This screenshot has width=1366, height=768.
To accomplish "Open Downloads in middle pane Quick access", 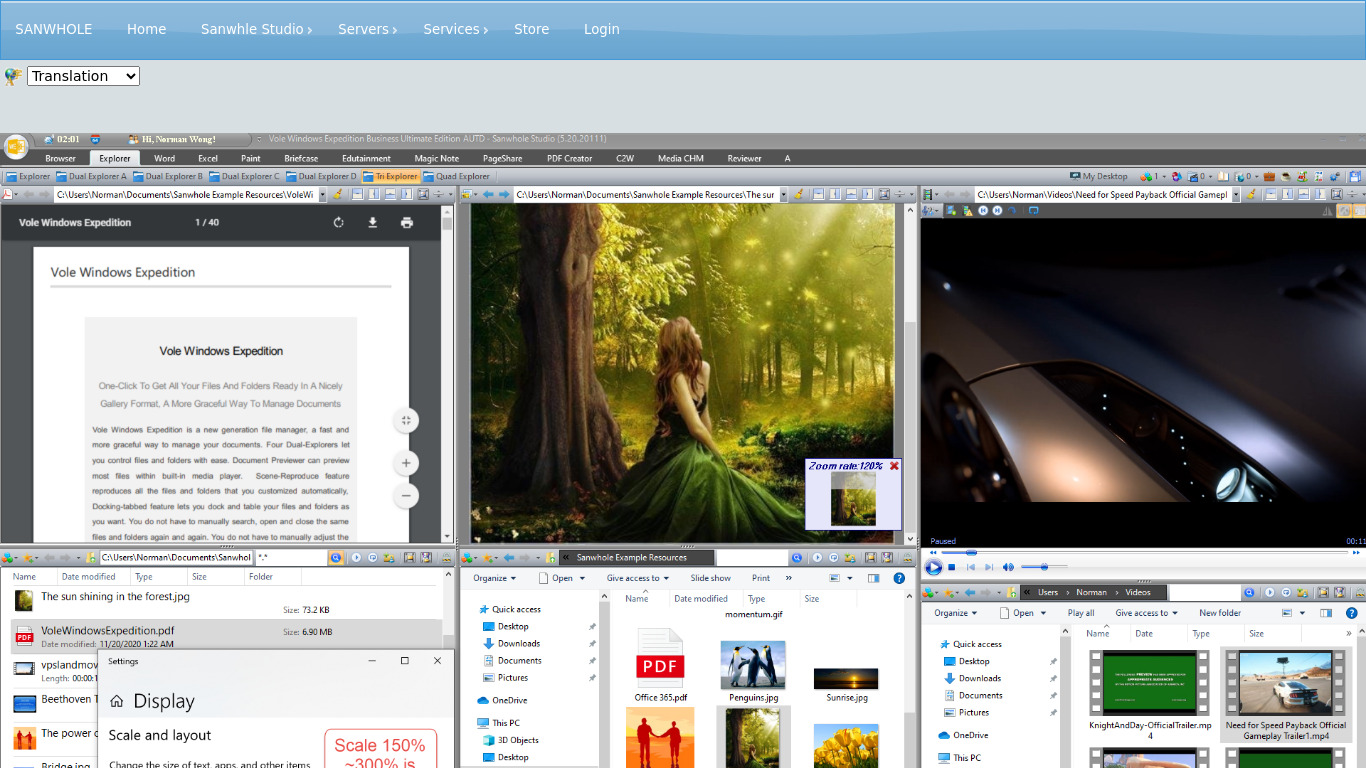I will (x=519, y=643).
